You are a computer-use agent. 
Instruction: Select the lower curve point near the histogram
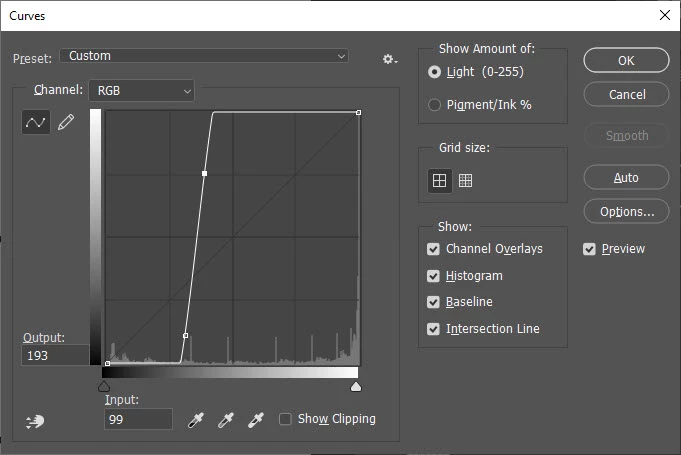click(185, 336)
